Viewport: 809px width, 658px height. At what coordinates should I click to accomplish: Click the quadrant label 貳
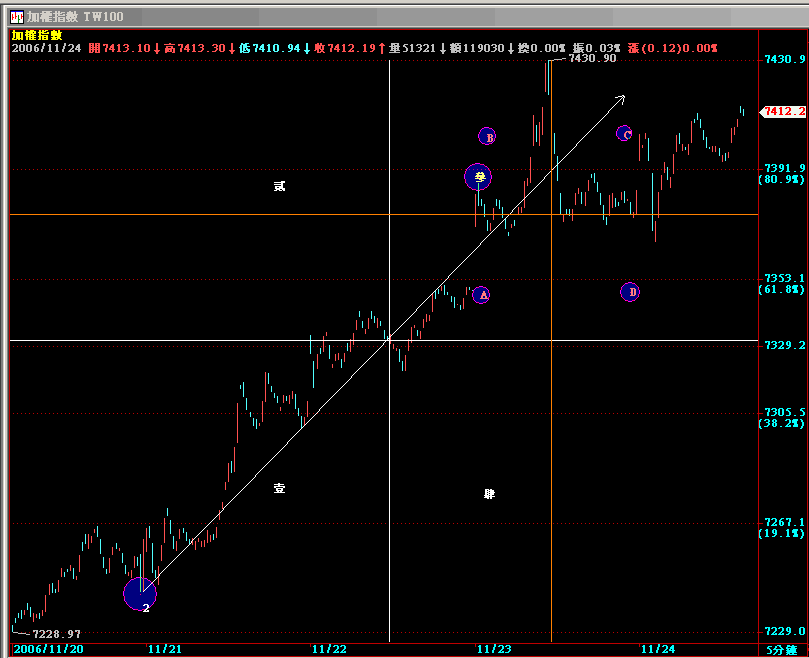pos(280,186)
